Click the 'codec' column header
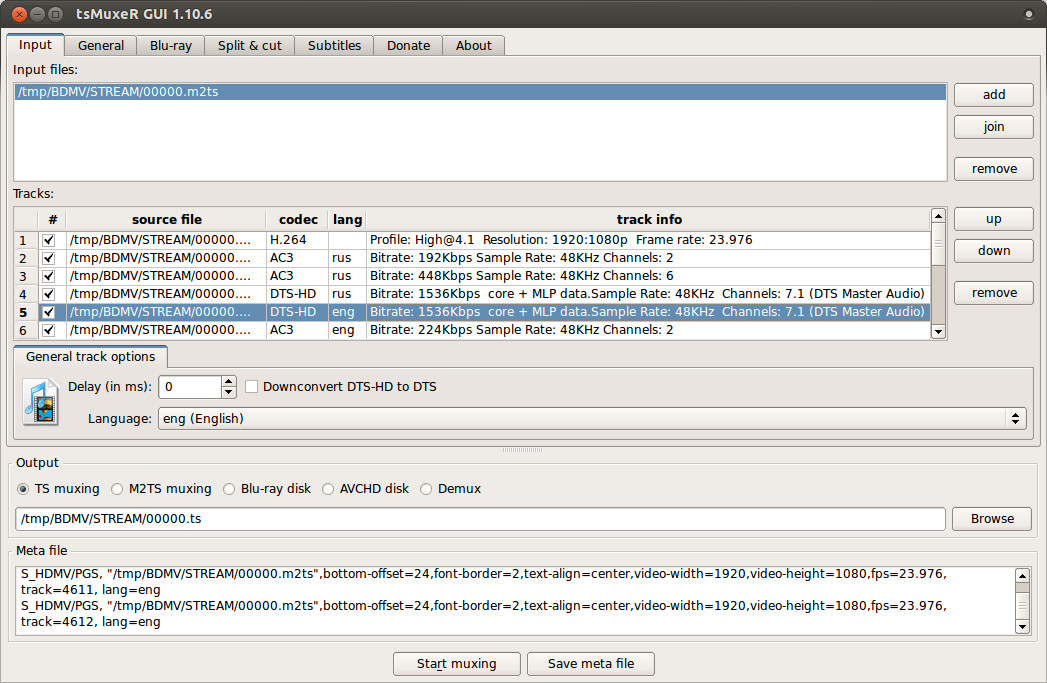The image size is (1047, 683). coord(298,220)
